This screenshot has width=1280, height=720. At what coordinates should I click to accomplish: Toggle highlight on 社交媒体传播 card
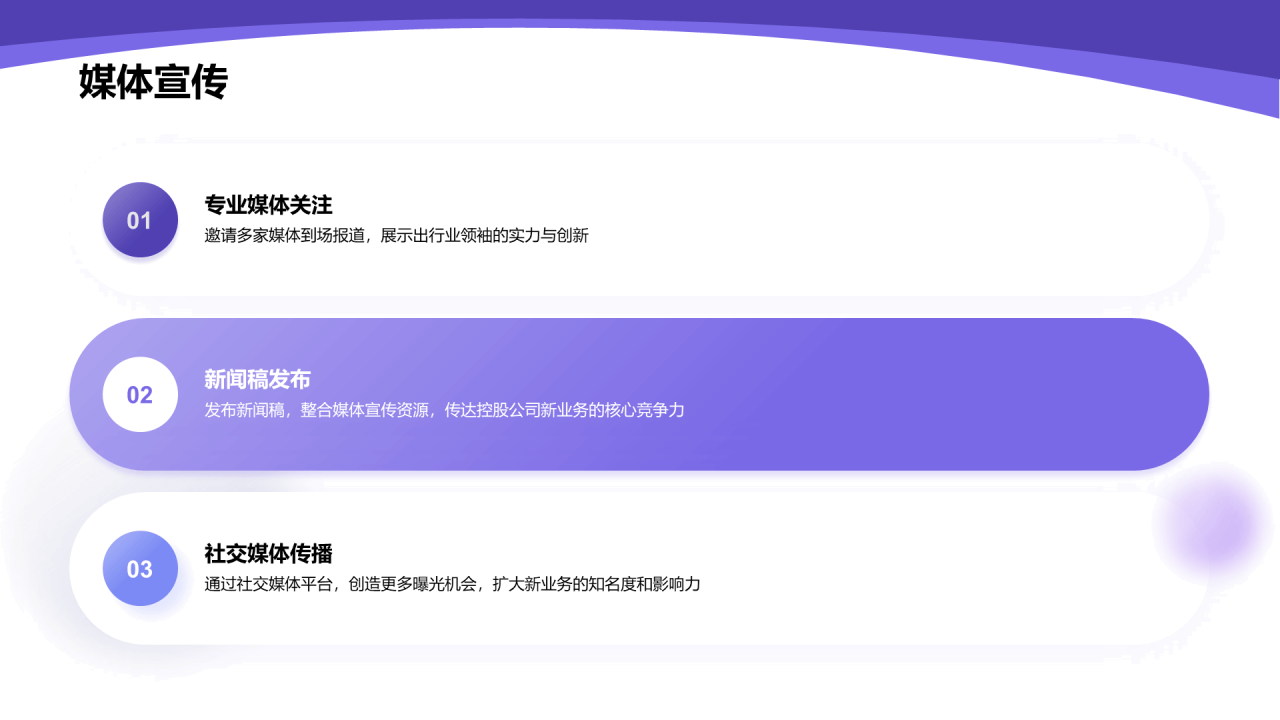[x=640, y=568]
